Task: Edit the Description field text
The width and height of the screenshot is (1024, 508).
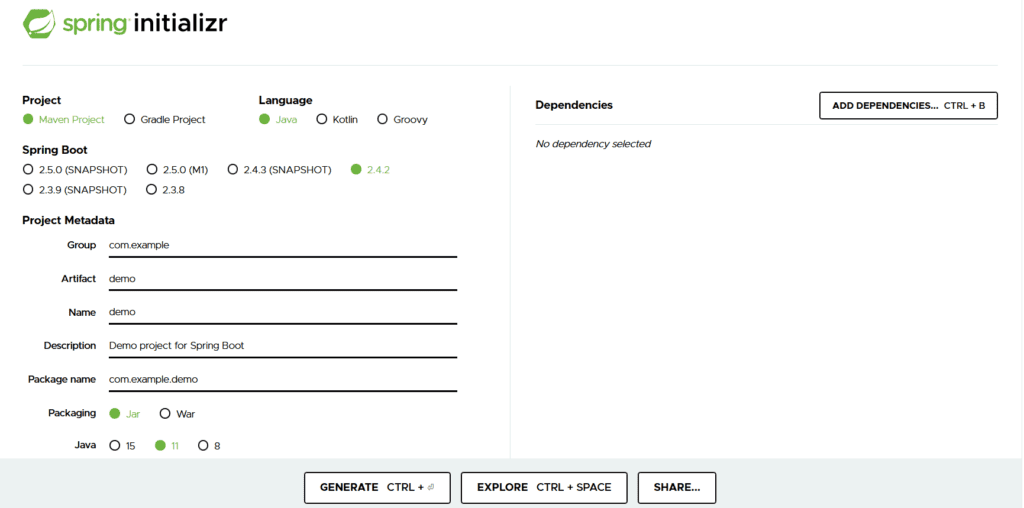Action: tap(282, 345)
